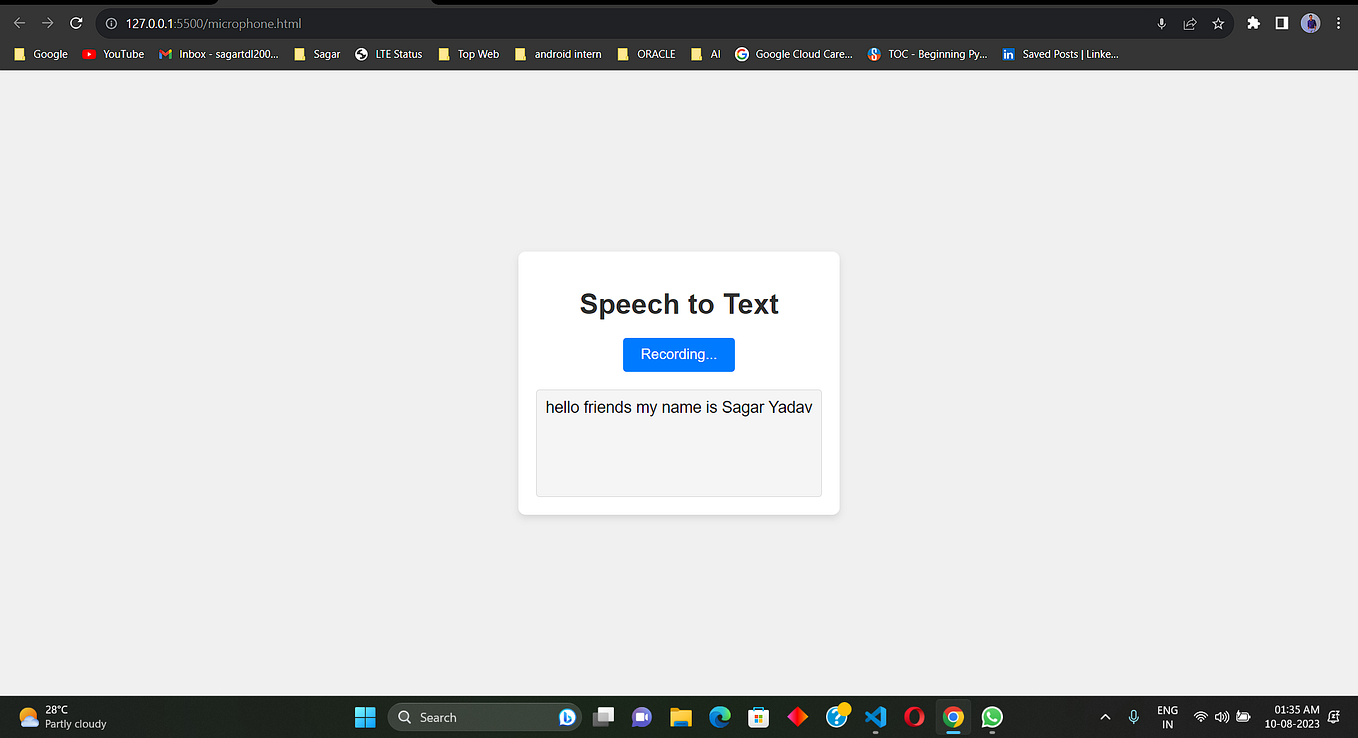Reload the page with the refresh icon
The height and width of the screenshot is (738, 1358).
(75, 22)
